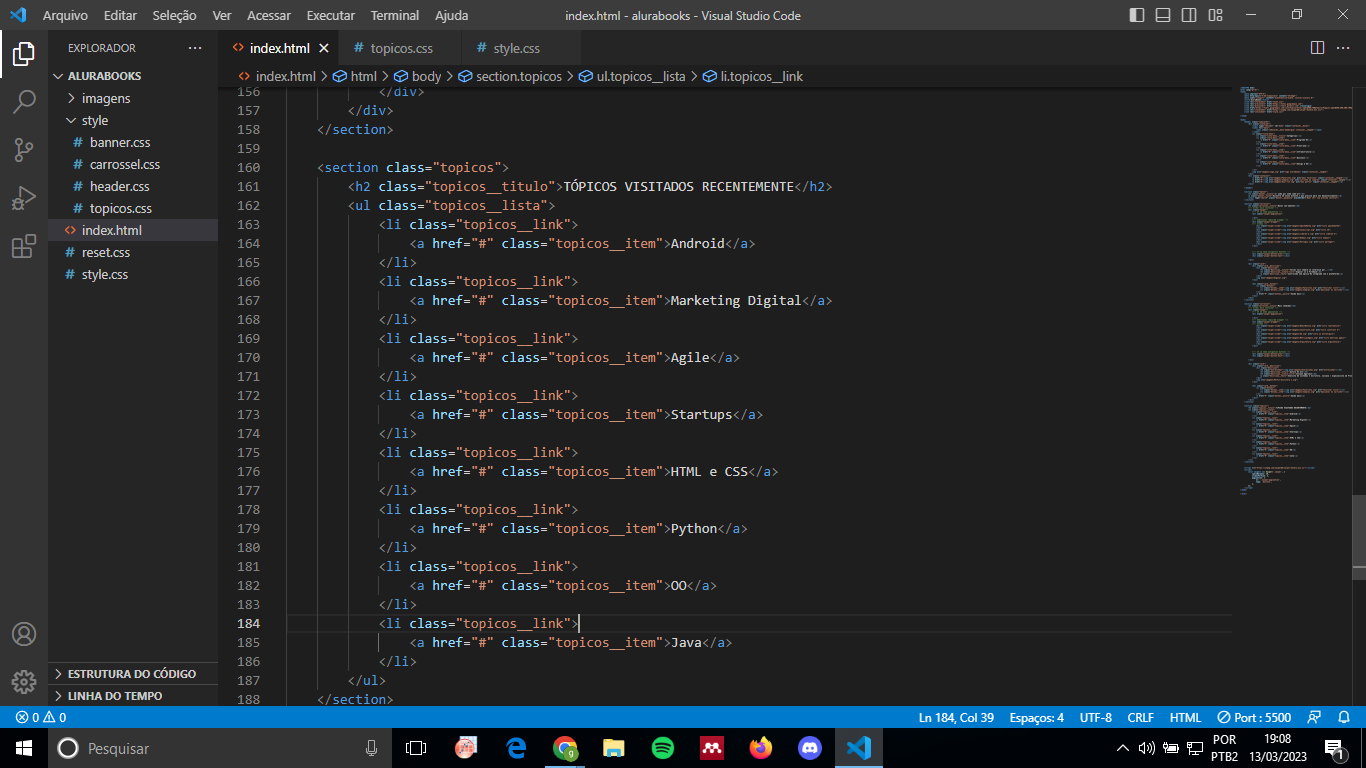Open the Arquivo menu
The height and width of the screenshot is (768, 1366).
coord(65,15)
